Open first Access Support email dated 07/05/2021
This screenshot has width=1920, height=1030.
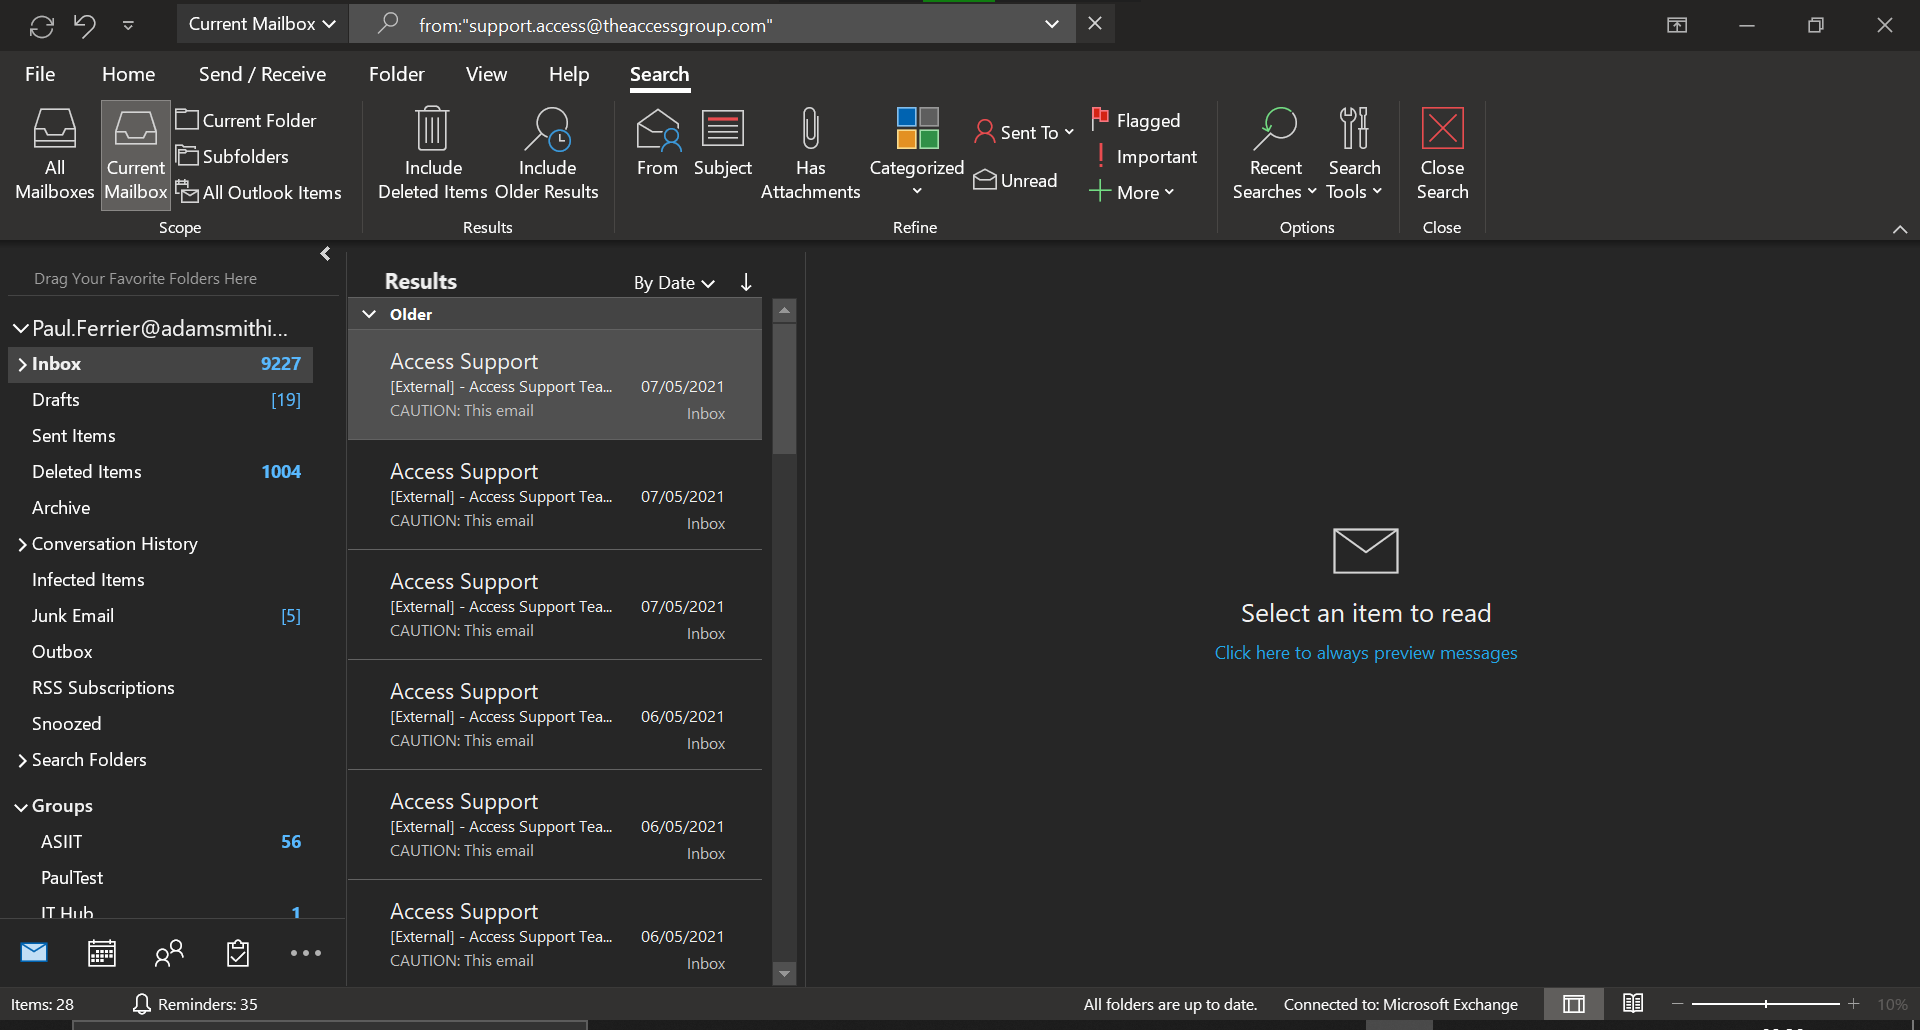[555, 385]
